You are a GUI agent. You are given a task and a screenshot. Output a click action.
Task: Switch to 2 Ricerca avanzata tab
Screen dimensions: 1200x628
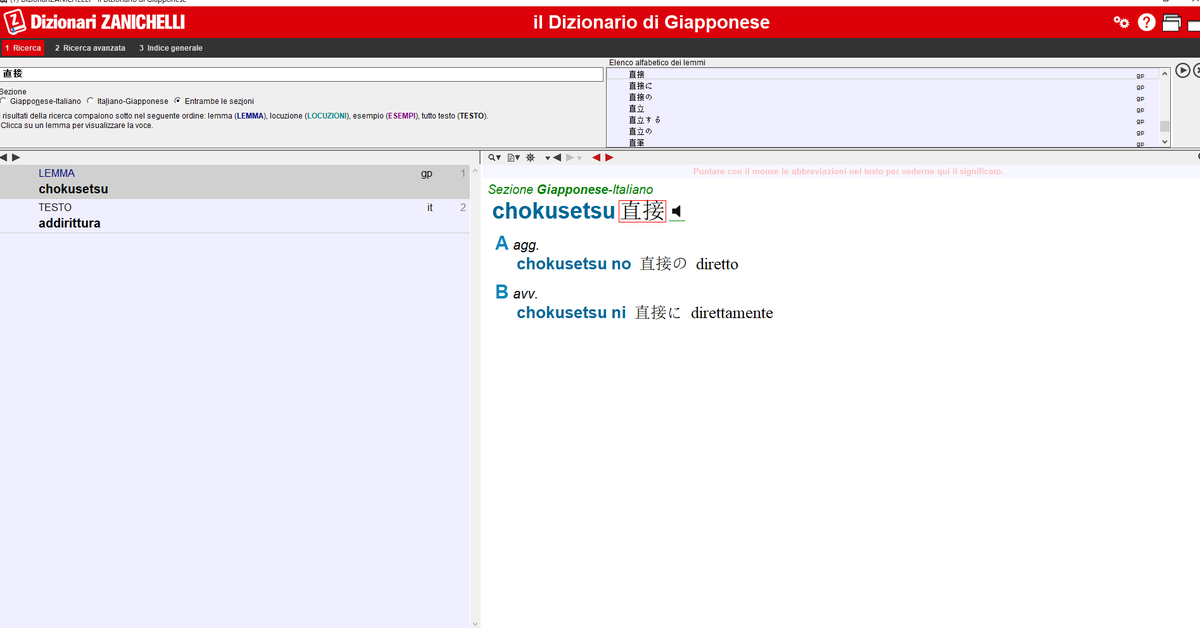pyautogui.click(x=90, y=47)
